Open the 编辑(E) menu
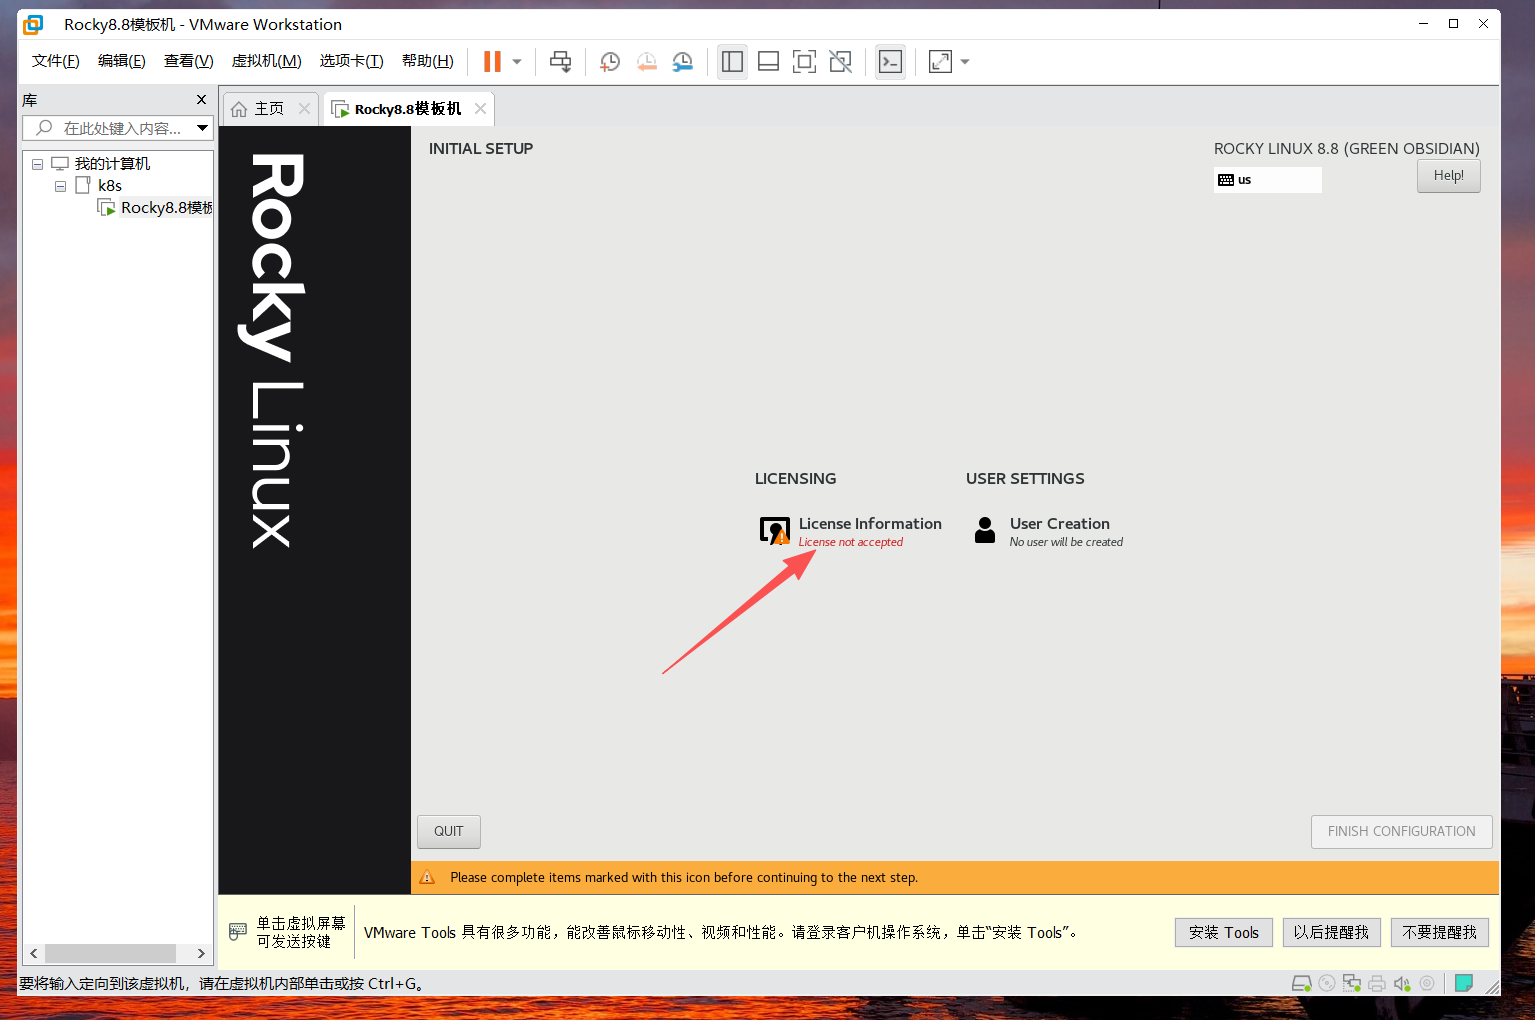Image resolution: width=1535 pixels, height=1020 pixels. click(122, 61)
